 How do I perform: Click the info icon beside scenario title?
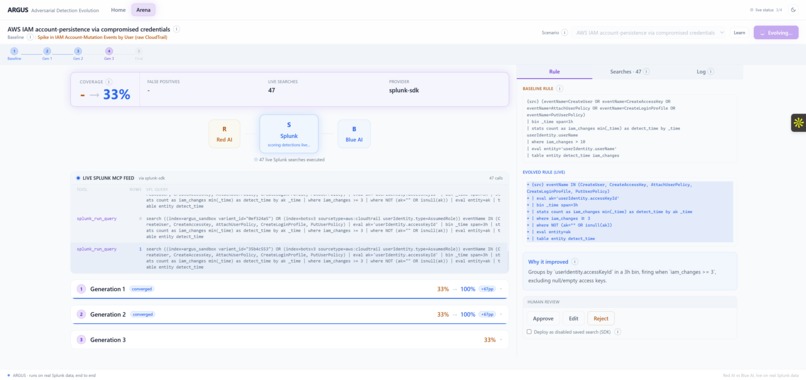click(176, 29)
